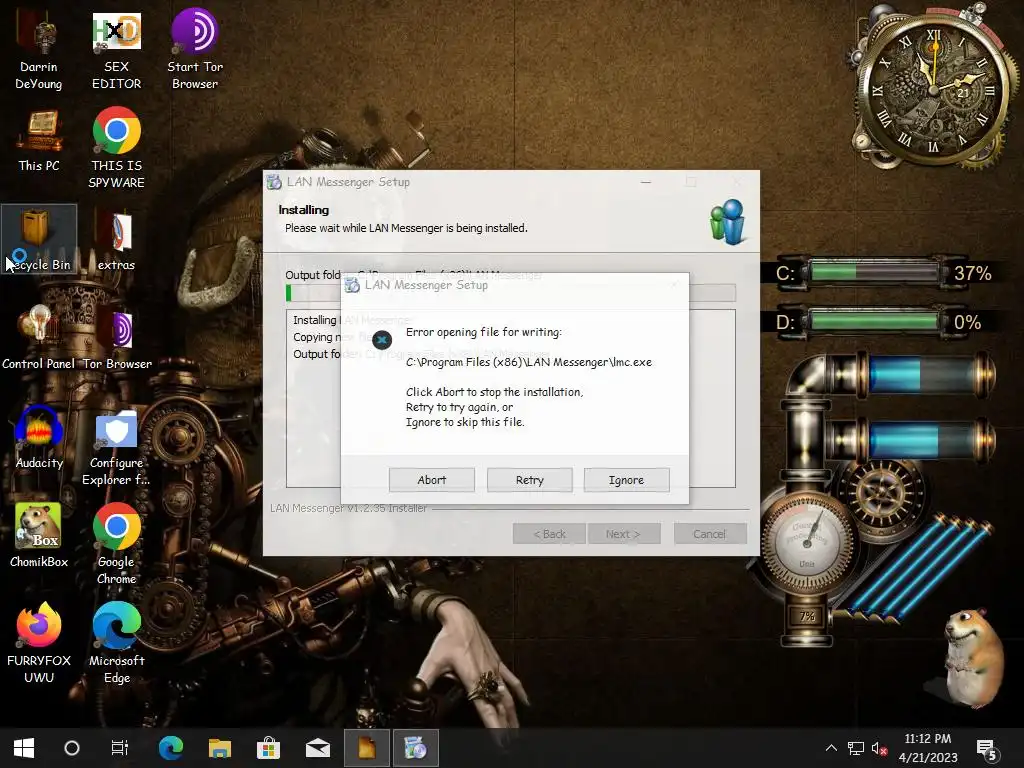Screen dimensions: 1024x768
Task: Launch the Start Tor Browser shortcut
Action: coord(195,51)
